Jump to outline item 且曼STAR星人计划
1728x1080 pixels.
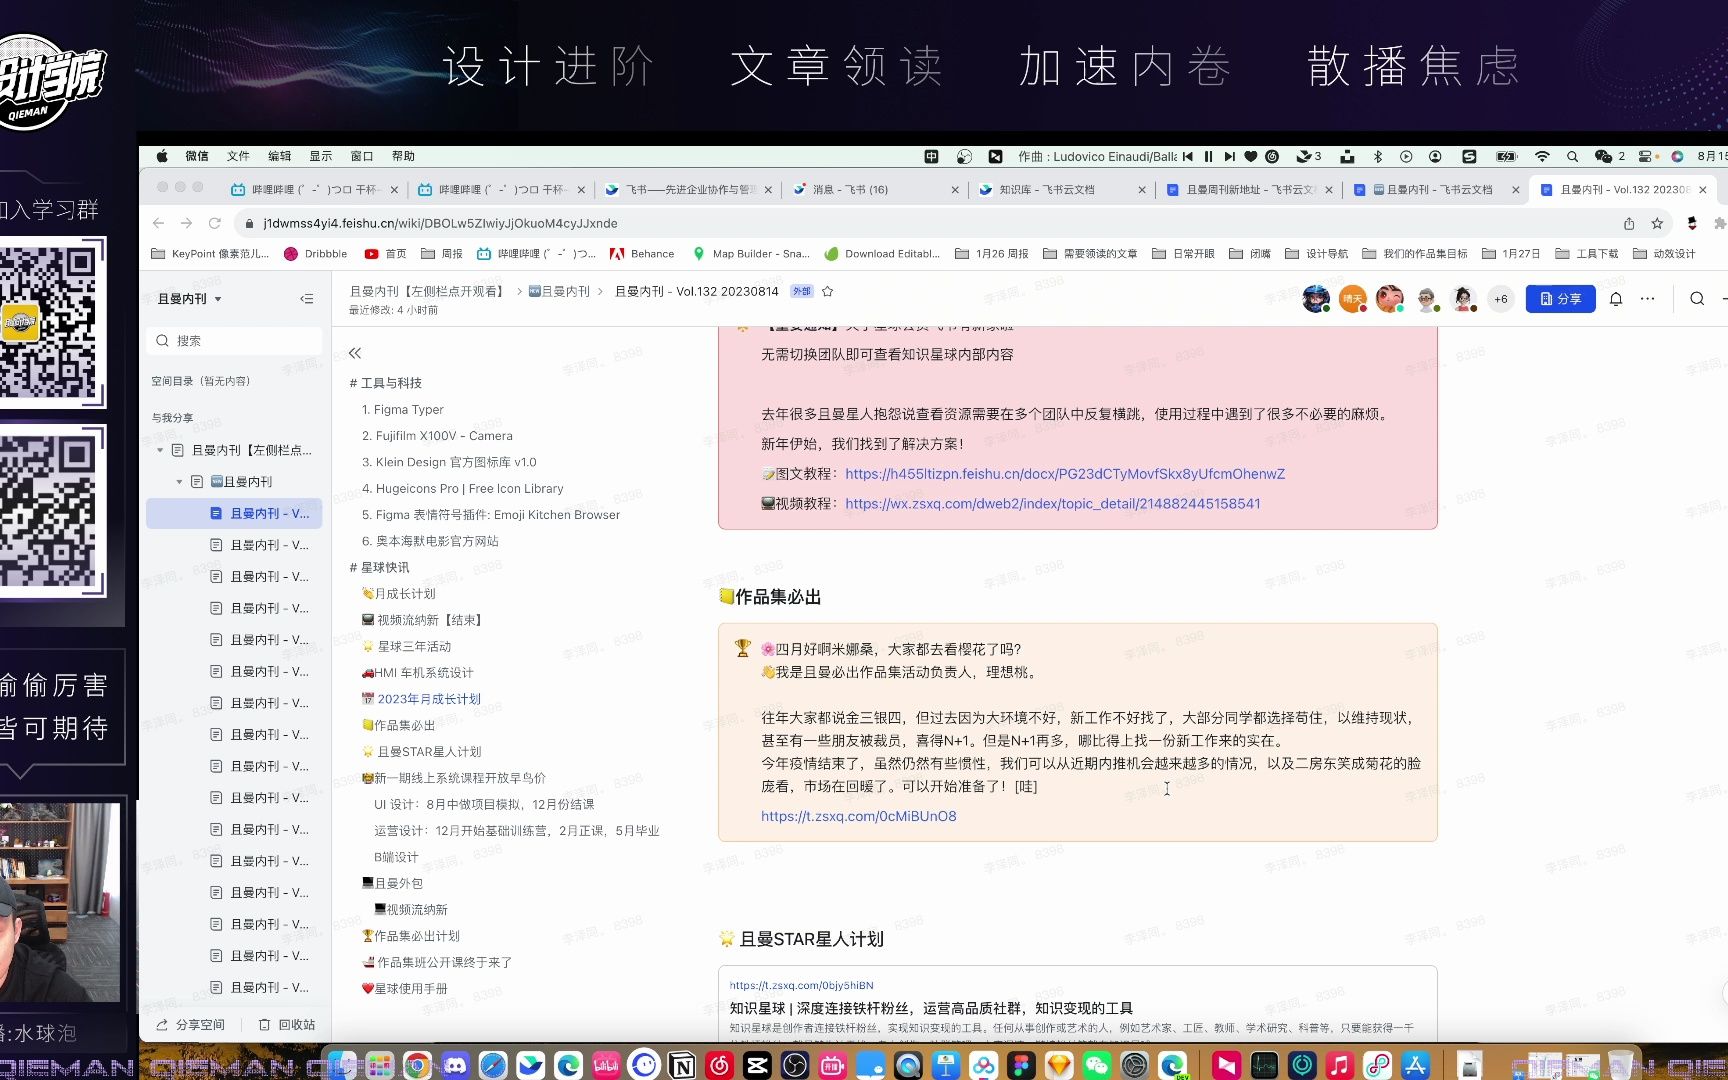(421, 752)
